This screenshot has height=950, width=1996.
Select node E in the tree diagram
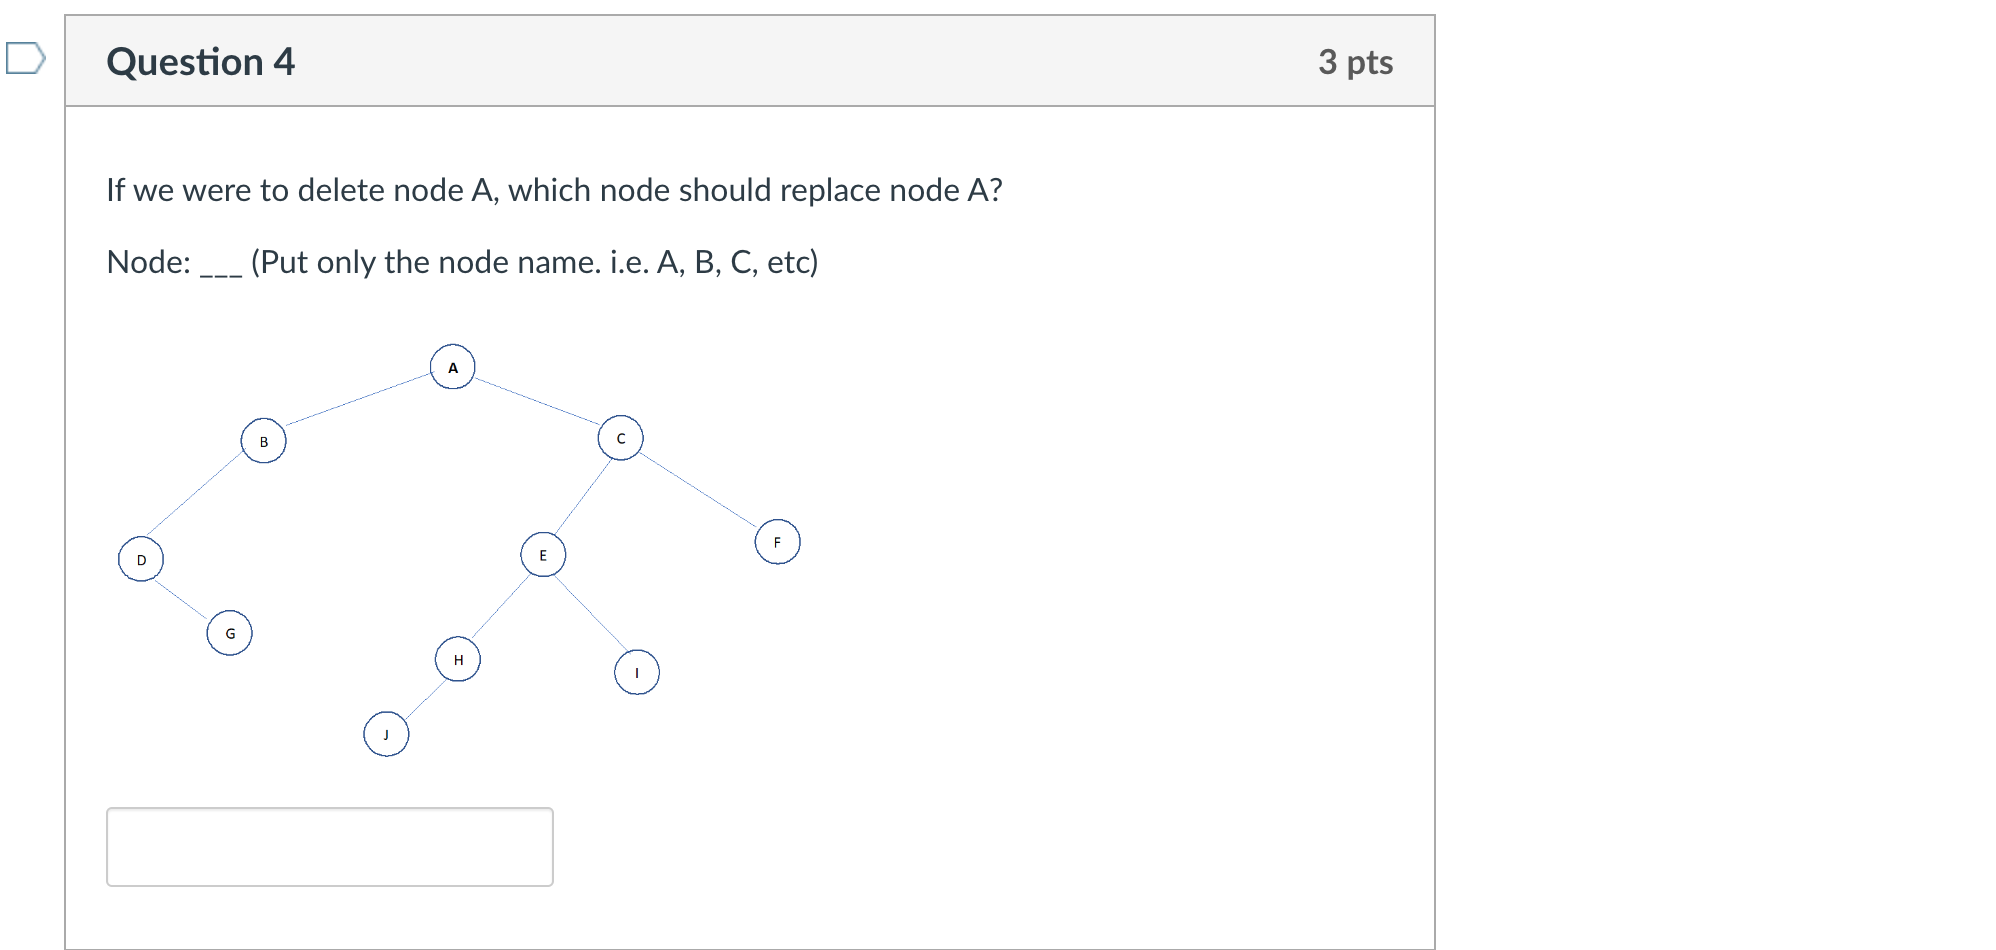(543, 554)
